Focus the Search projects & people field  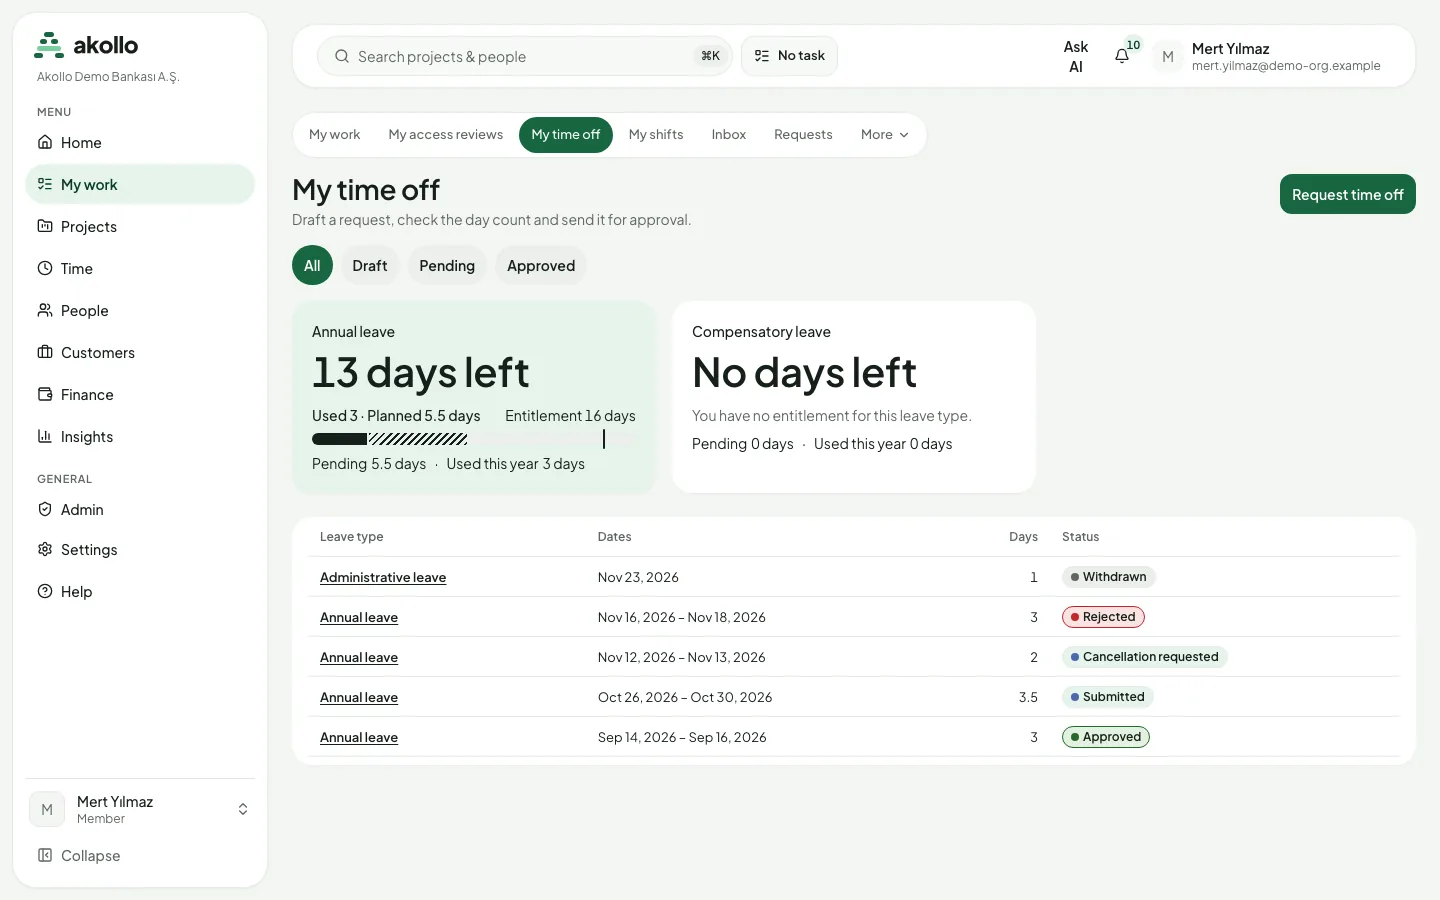525,56
